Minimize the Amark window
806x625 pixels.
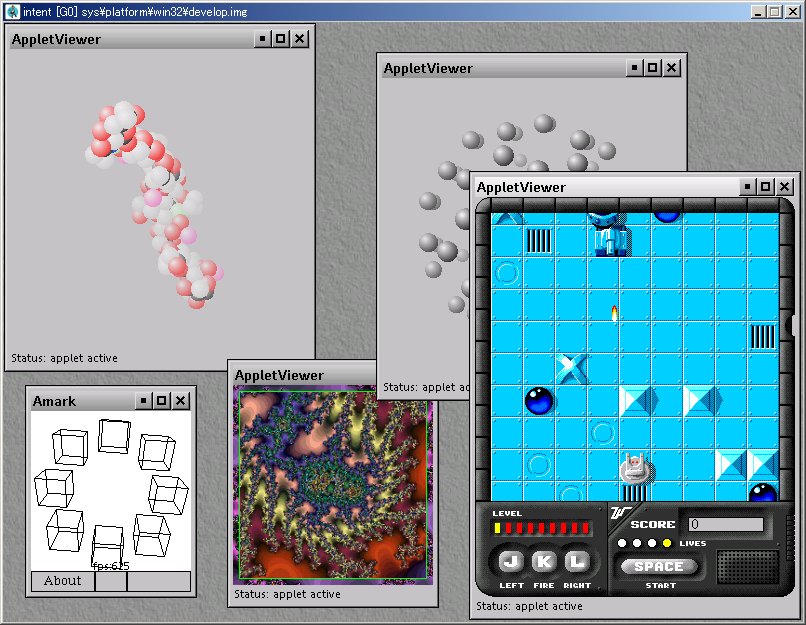(143, 400)
